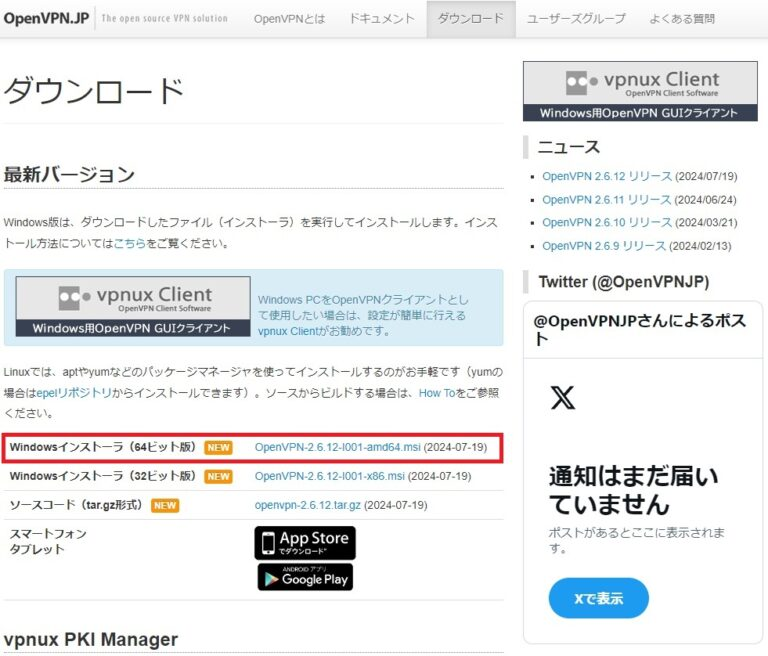The image size is (768, 656).
Task: Open the How To build link
Action: click(x=437, y=393)
